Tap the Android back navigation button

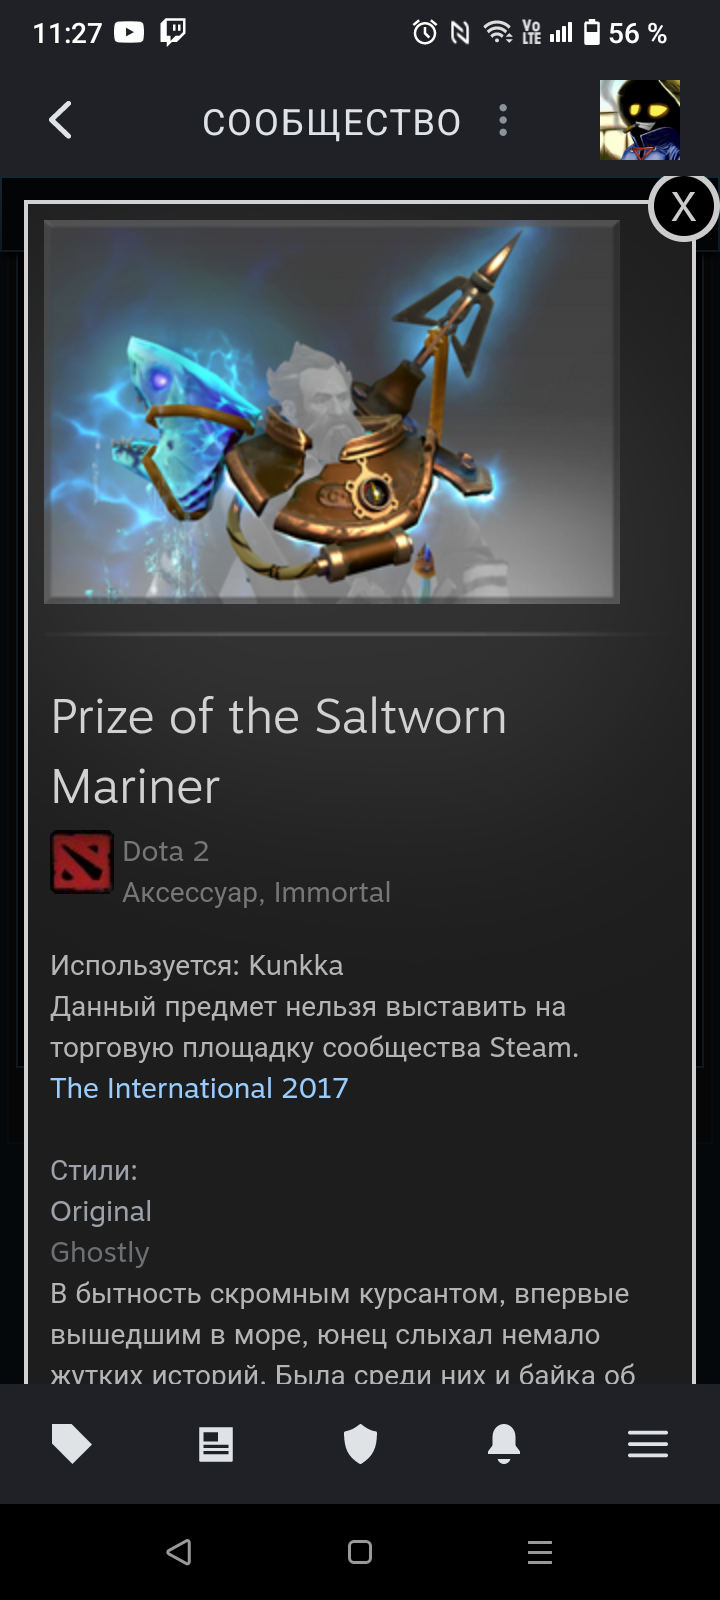pos(179,1552)
